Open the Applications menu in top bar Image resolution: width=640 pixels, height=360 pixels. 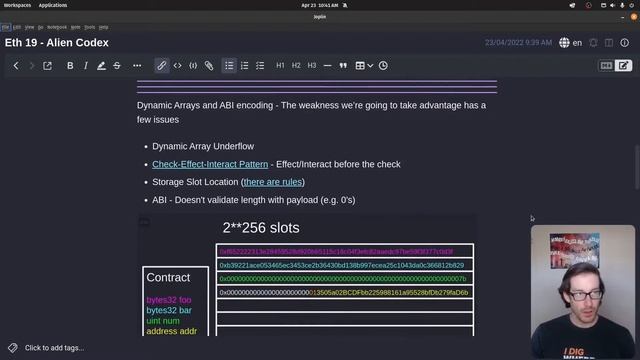tap(53, 5)
